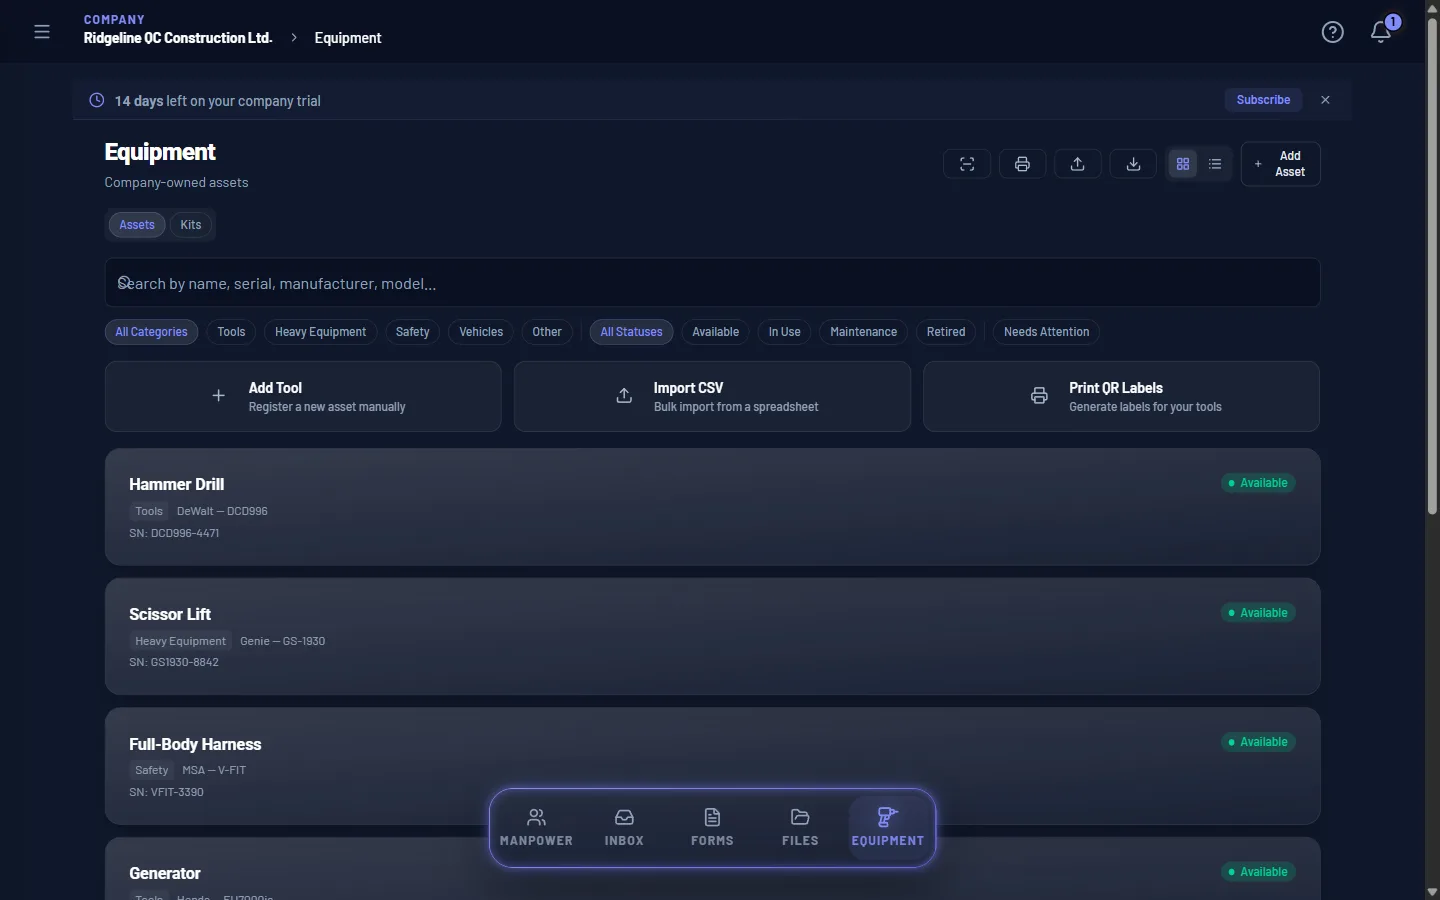
Task: Click serial number GS1930-8842
Action: pos(174,662)
